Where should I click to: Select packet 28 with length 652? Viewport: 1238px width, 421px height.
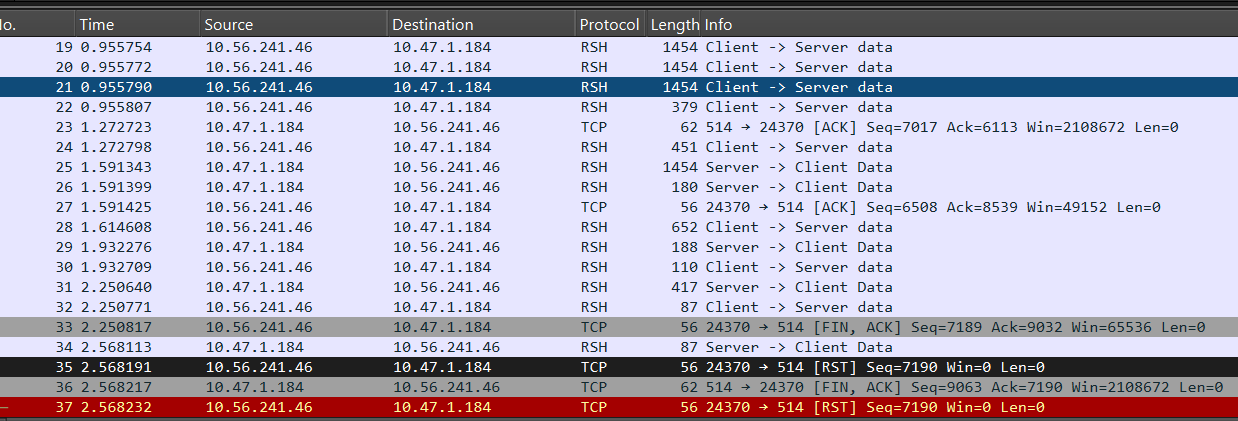pos(619,227)
